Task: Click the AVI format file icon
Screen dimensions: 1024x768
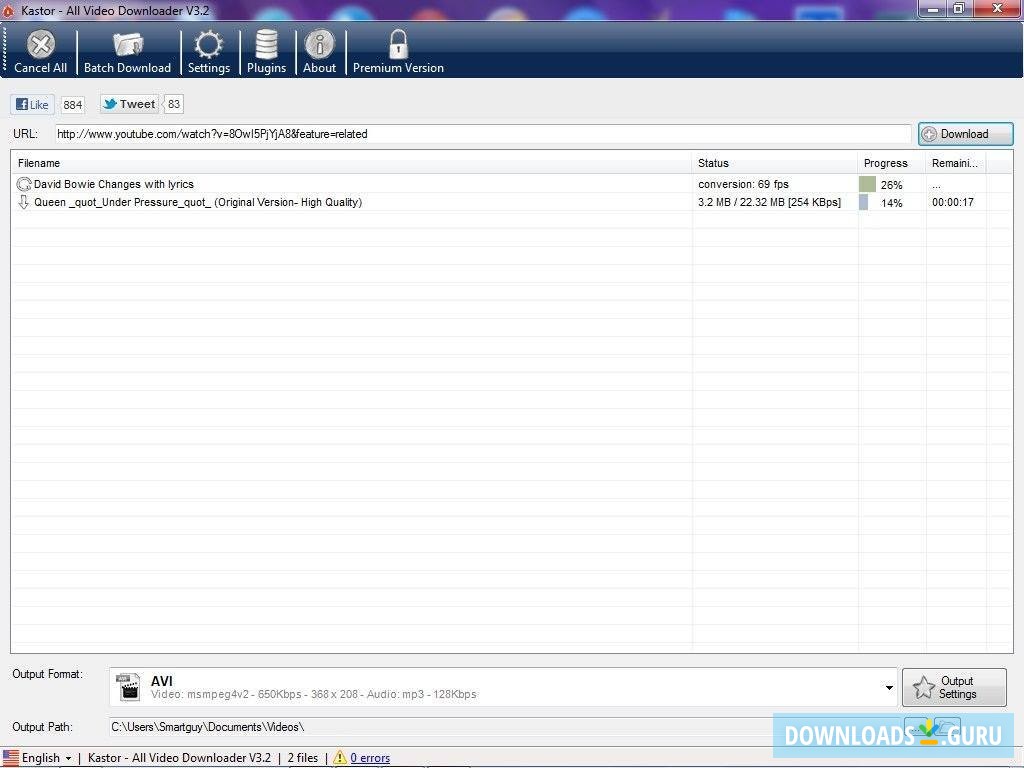Action: [x=128, y=687]
